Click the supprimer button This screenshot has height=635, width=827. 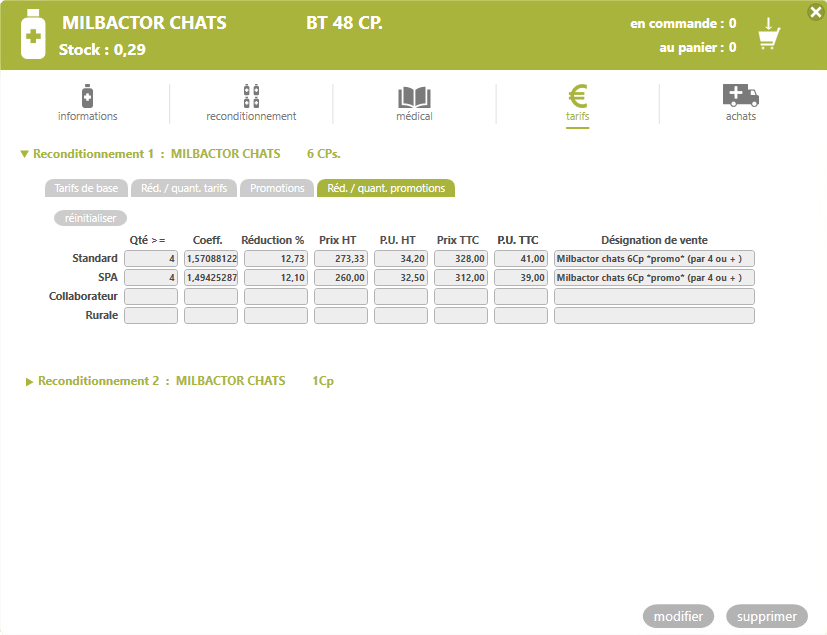pyautogui.click(x=767, y=616)
